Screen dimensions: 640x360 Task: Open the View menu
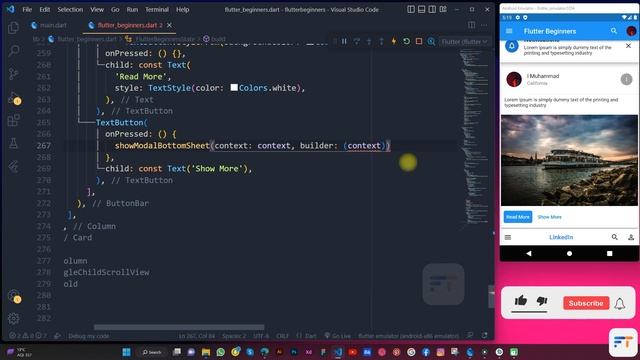97,9
